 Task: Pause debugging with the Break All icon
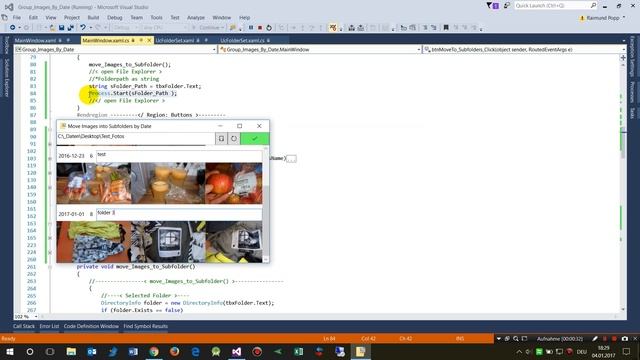click(251, 28)
